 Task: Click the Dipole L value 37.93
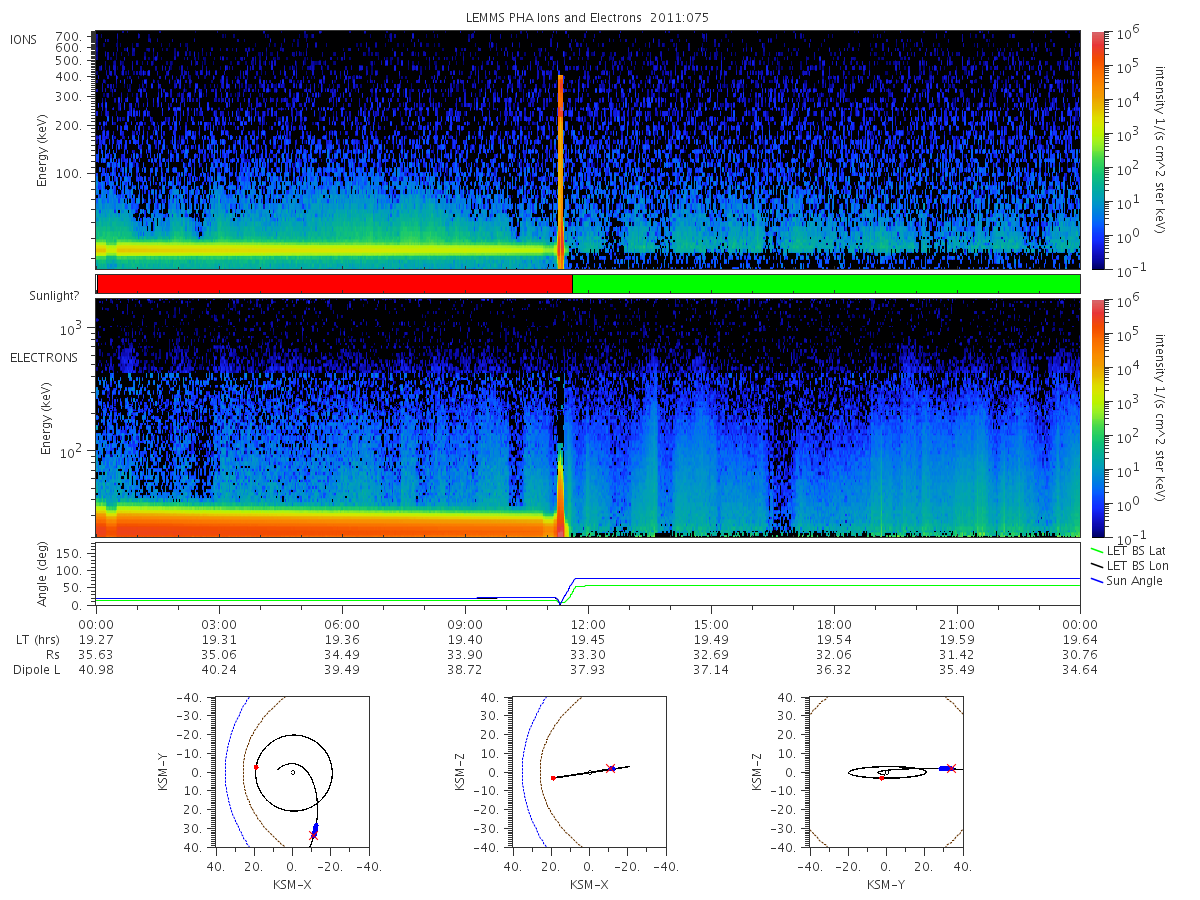[x=588, y=670]
